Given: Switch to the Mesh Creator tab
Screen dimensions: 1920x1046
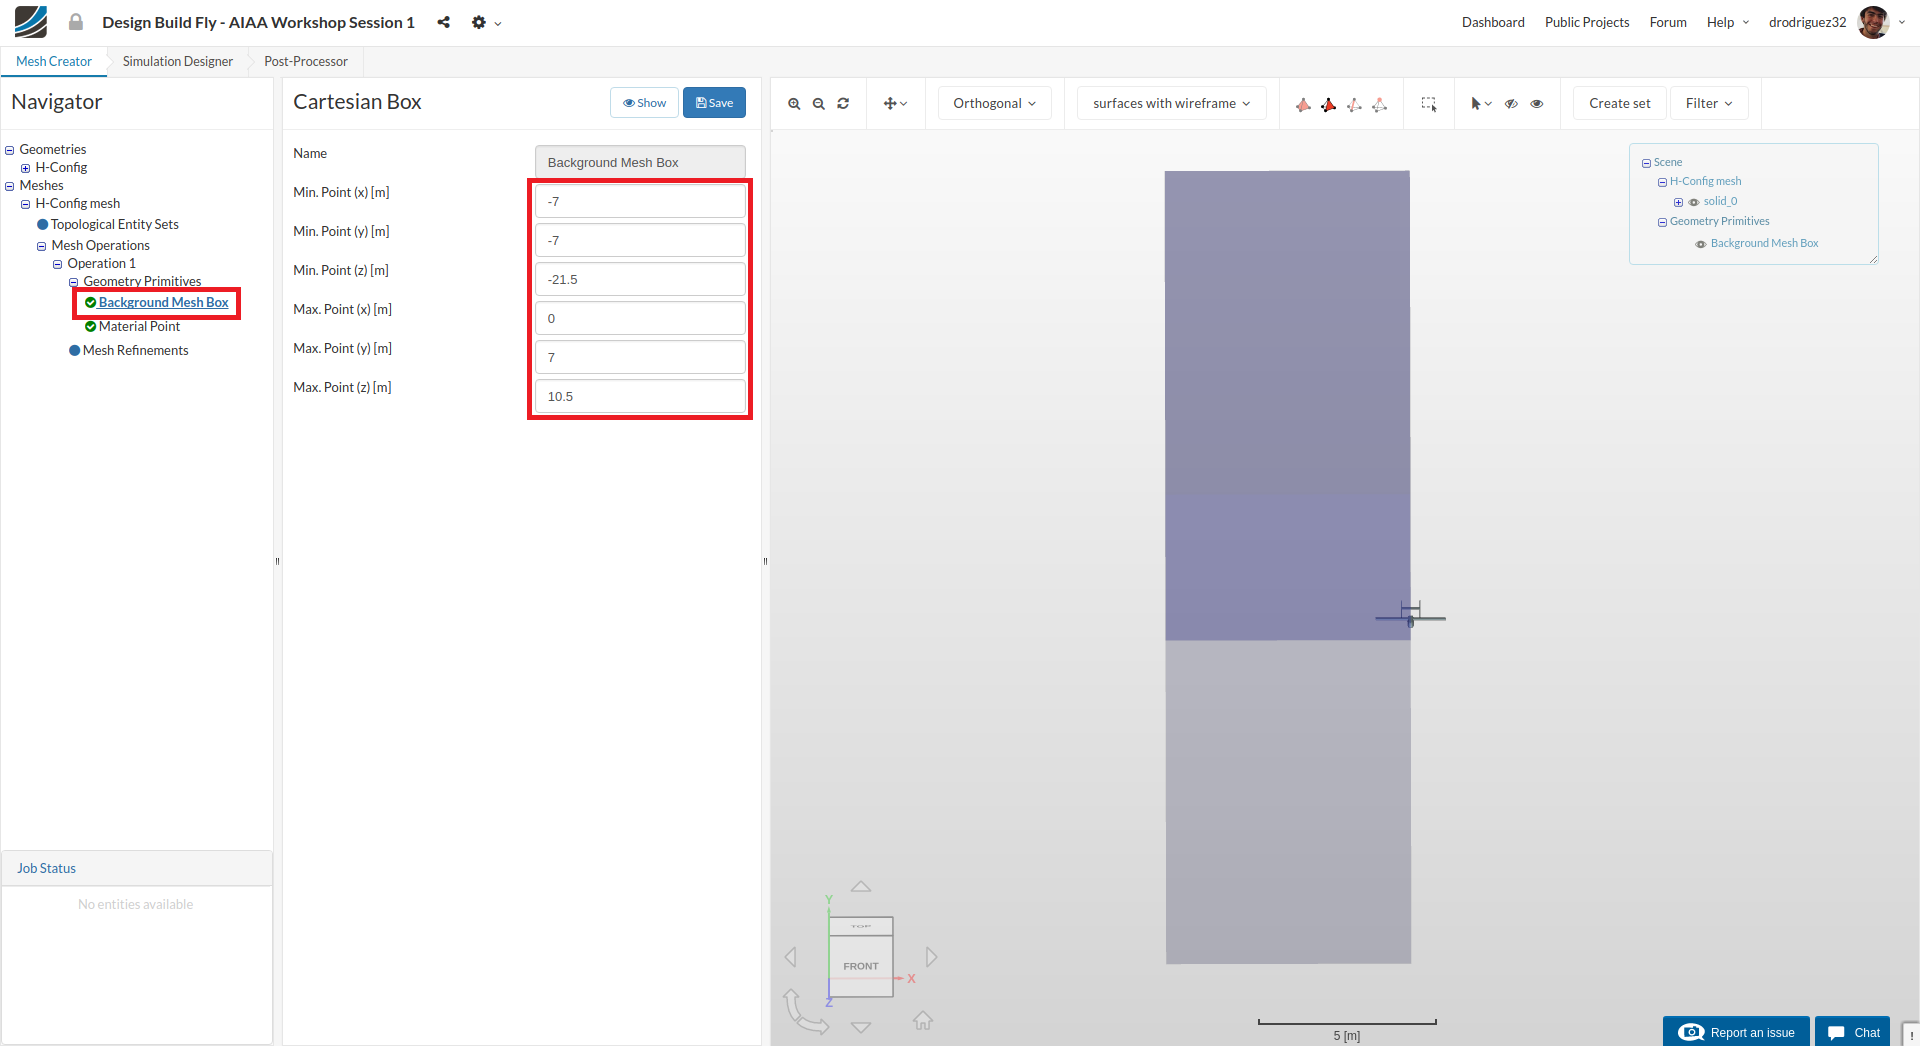Looking at the screenshot, I should pos(54,61).
